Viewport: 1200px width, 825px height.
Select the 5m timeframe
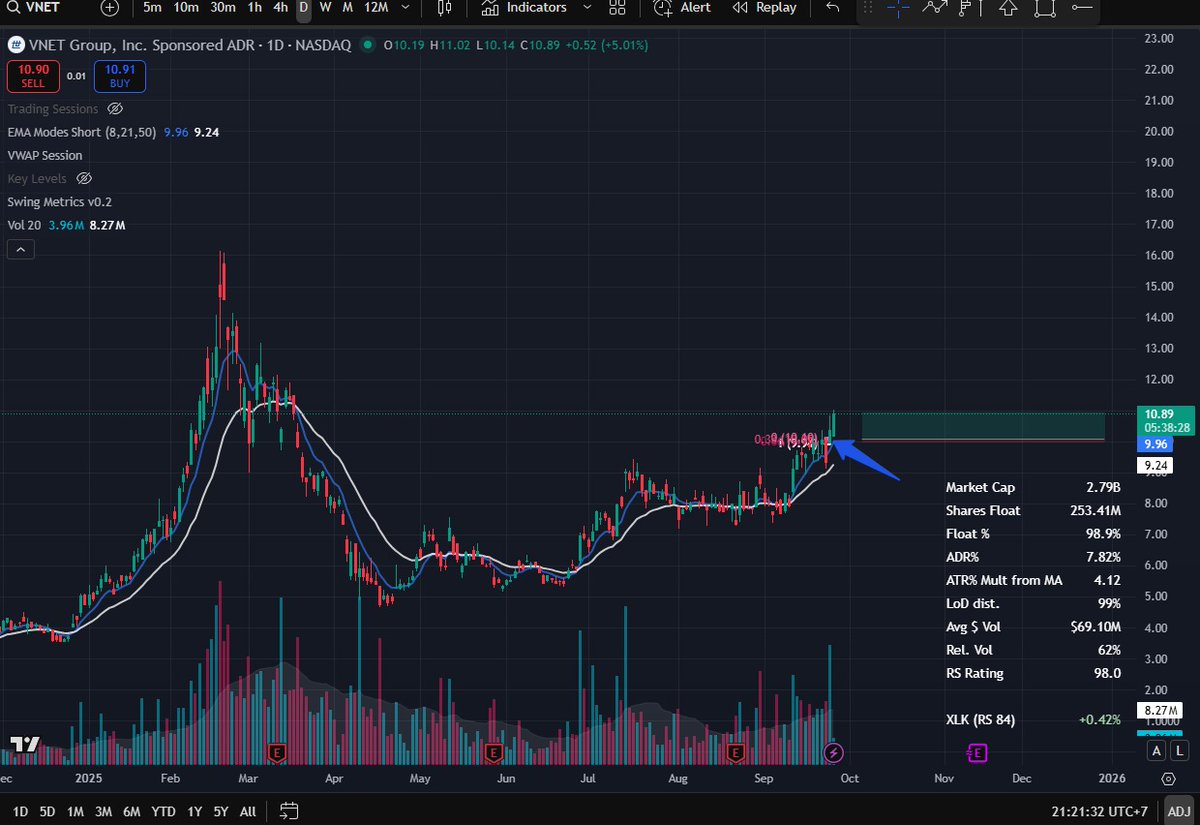tap(152, 7)
